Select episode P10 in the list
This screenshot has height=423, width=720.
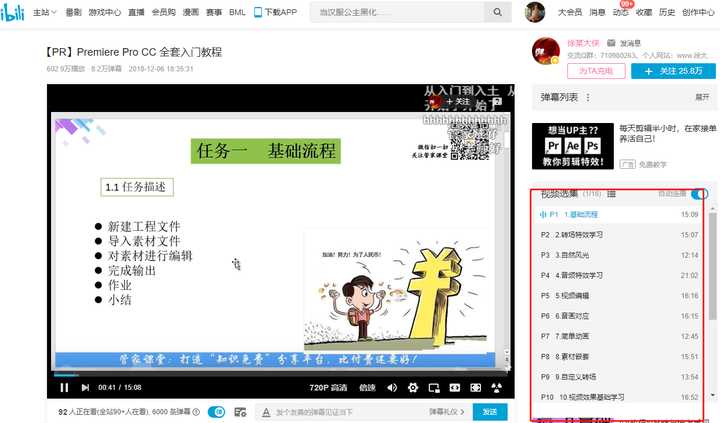620,397
